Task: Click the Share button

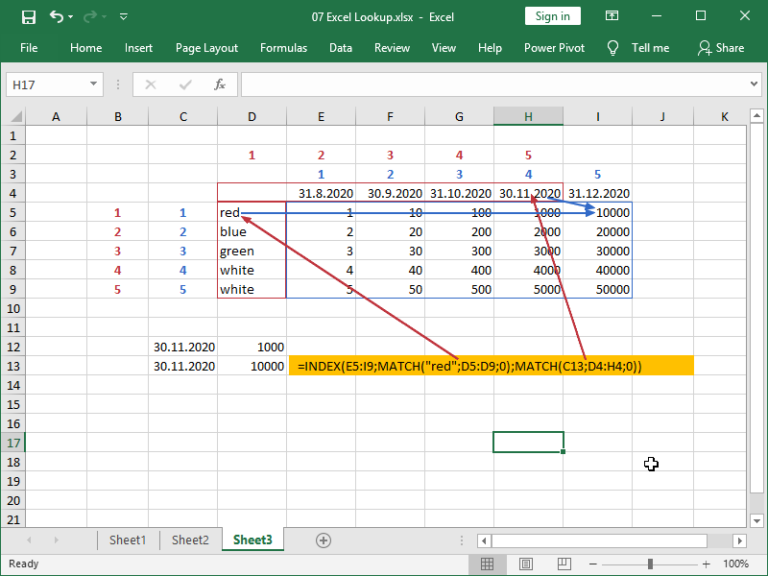Action: [x=721, y=48]
